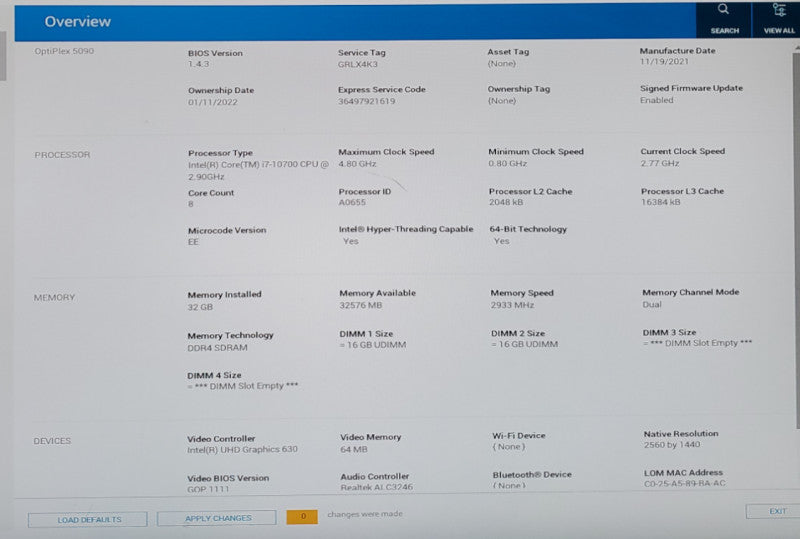
Task: Click Apply Changes button
Action: pos(217,518)
